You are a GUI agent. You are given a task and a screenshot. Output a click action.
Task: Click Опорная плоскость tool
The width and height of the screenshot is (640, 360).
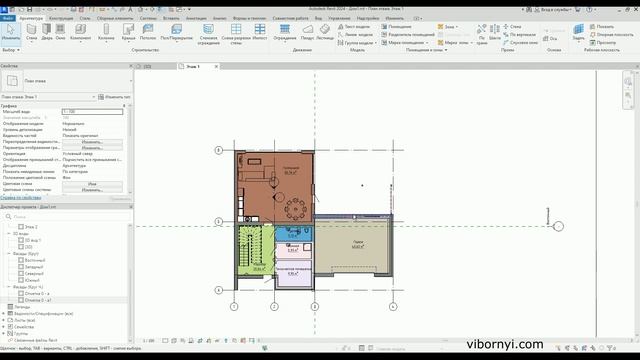tap(611, 35)
